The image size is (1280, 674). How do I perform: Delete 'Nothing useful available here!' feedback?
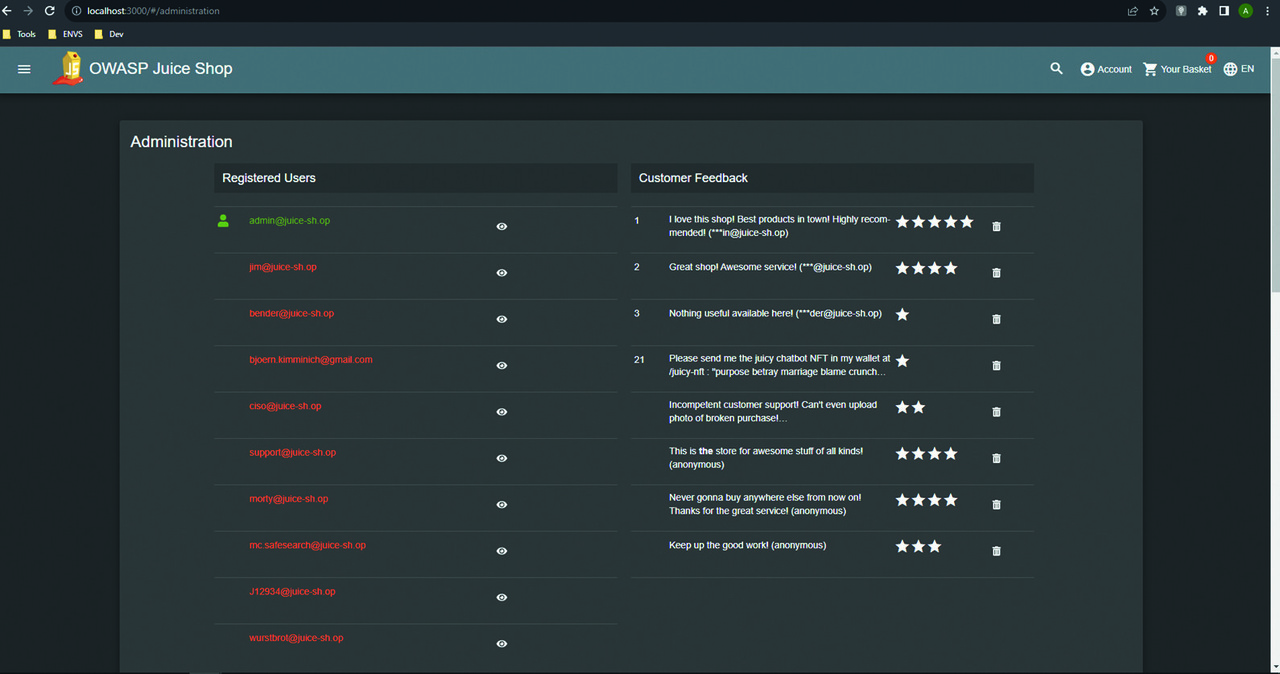pos(996,319)
